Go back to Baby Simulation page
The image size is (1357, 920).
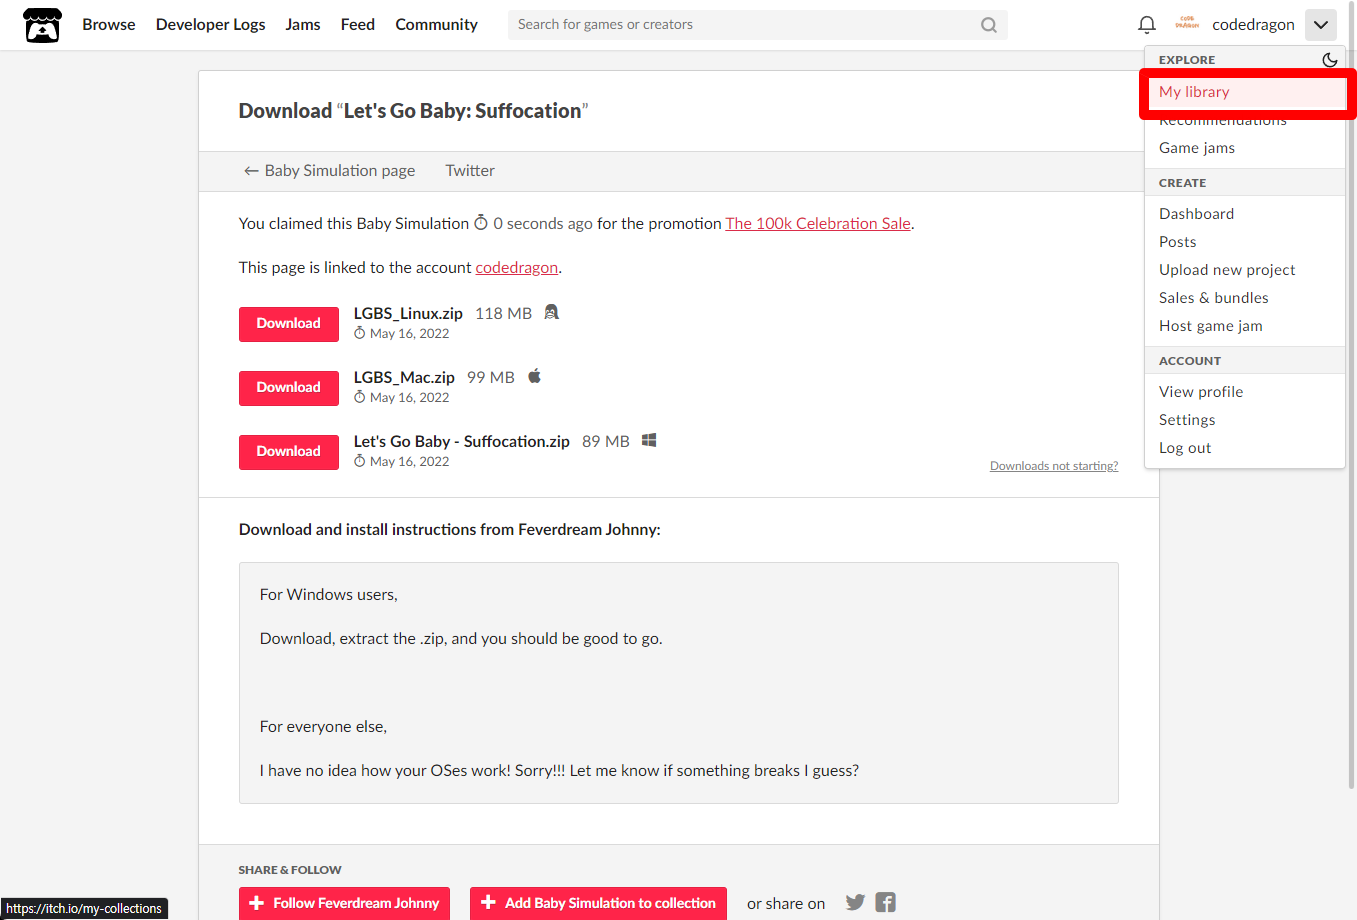click(x=329, y=171)
